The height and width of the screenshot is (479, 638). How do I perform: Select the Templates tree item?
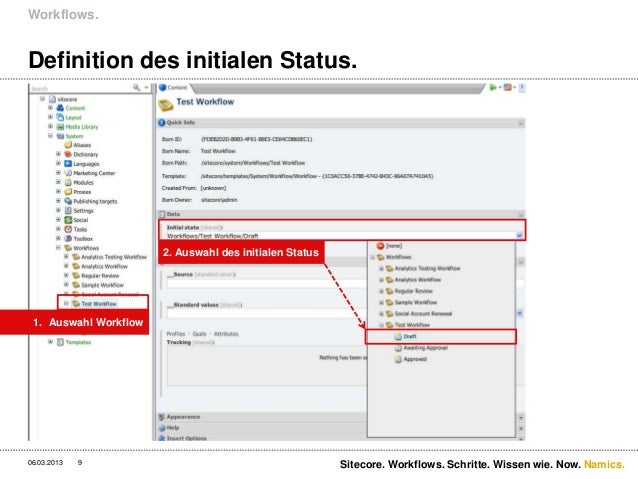[78, 342]
